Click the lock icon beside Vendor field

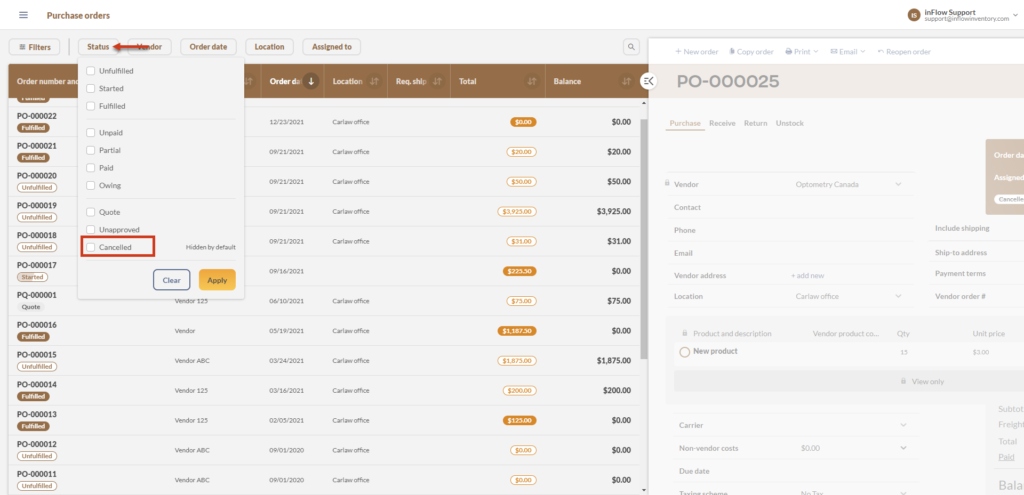pyautogui.click(x=667, y=184)
